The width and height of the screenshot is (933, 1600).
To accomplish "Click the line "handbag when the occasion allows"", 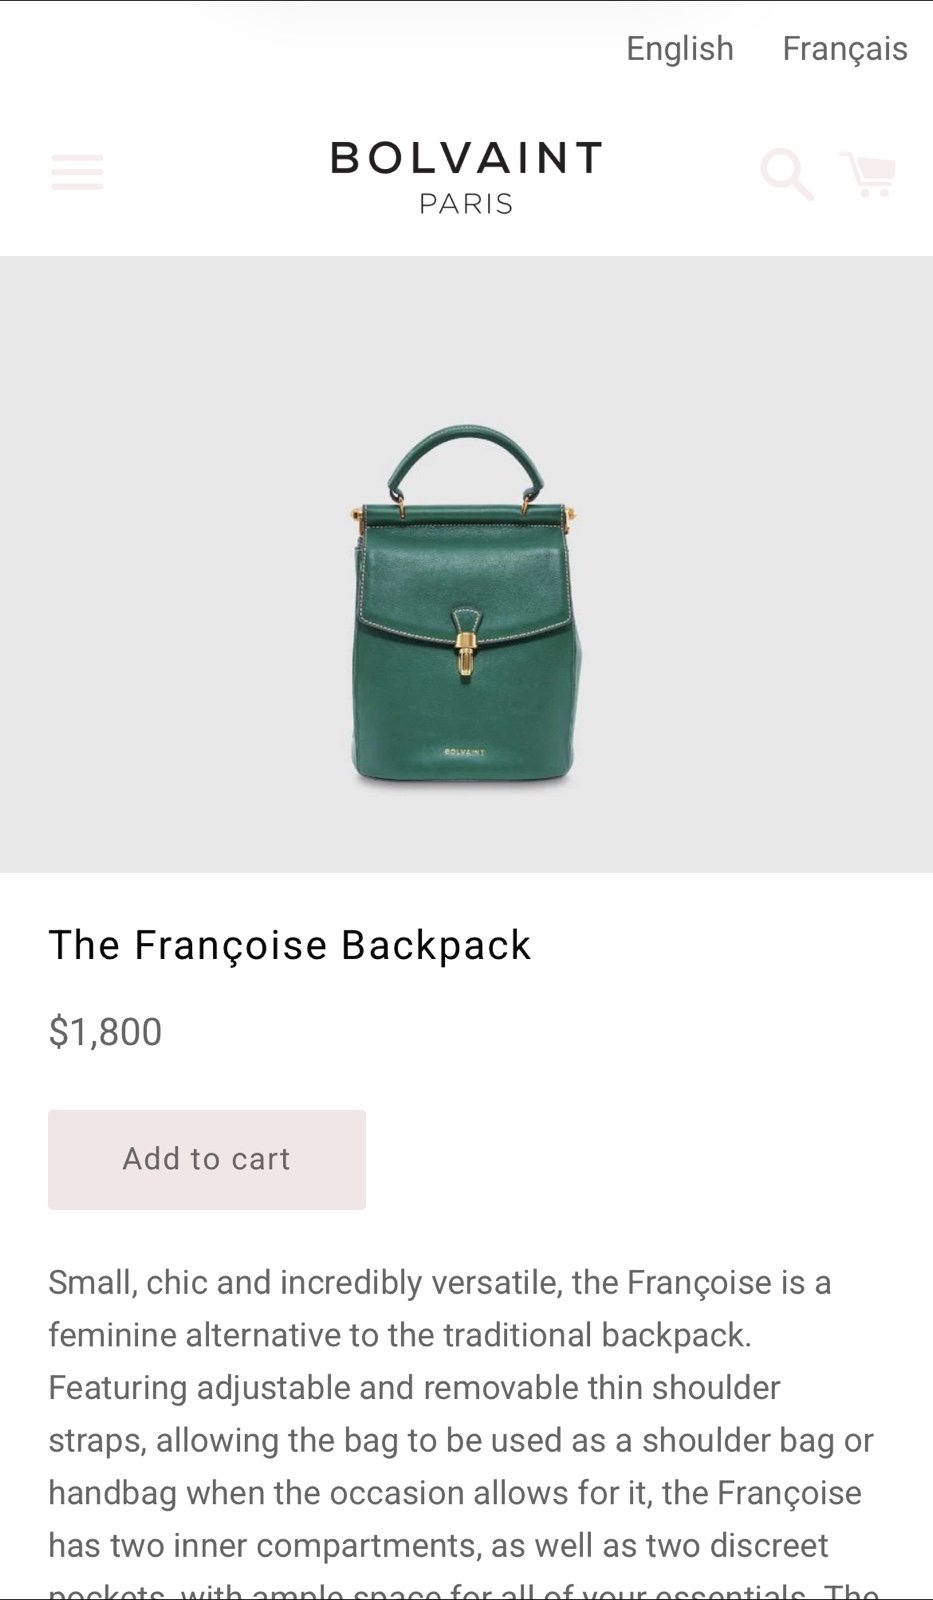I will tap(455, 1493).
